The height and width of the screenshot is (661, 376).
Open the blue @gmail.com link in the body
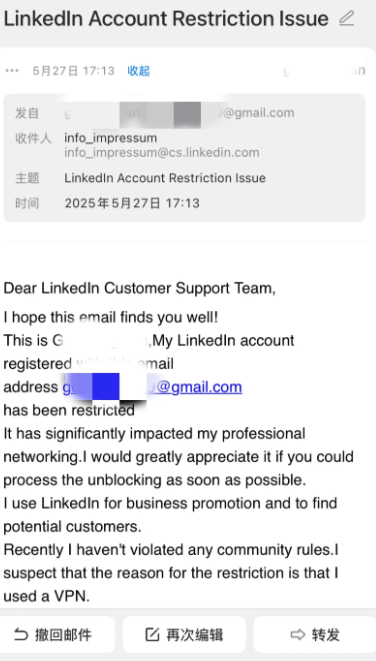click(x=152, y=387)
